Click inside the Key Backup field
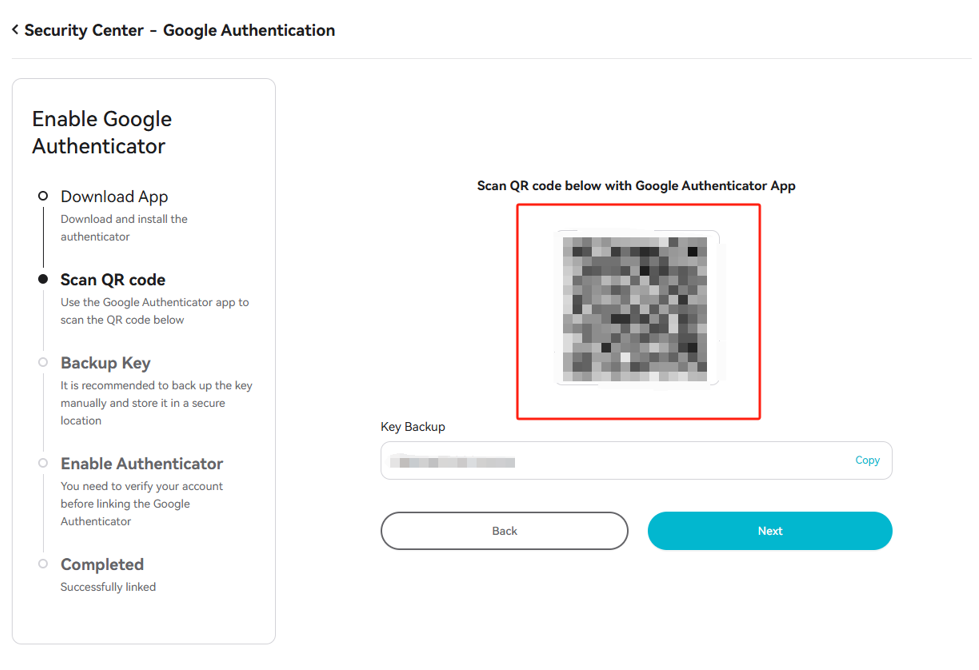 coord(636,461)
